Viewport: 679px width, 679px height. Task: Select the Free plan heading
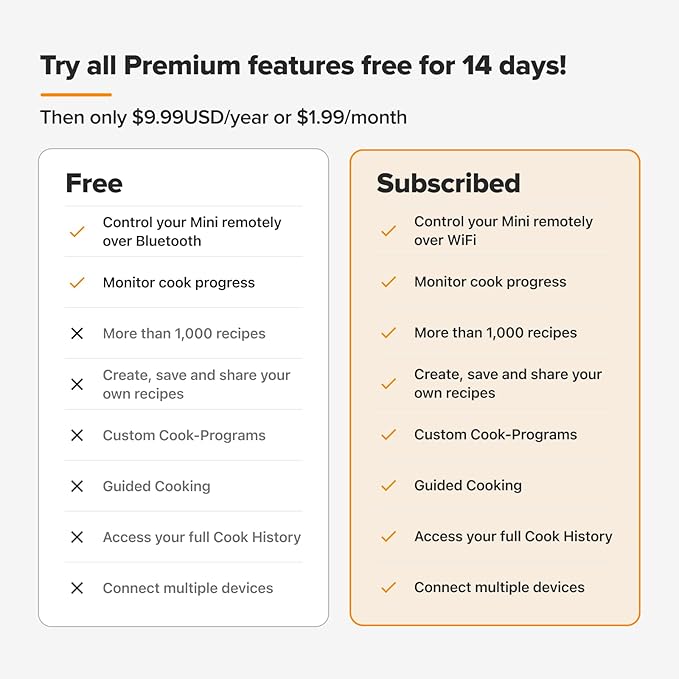coord(94,184)
